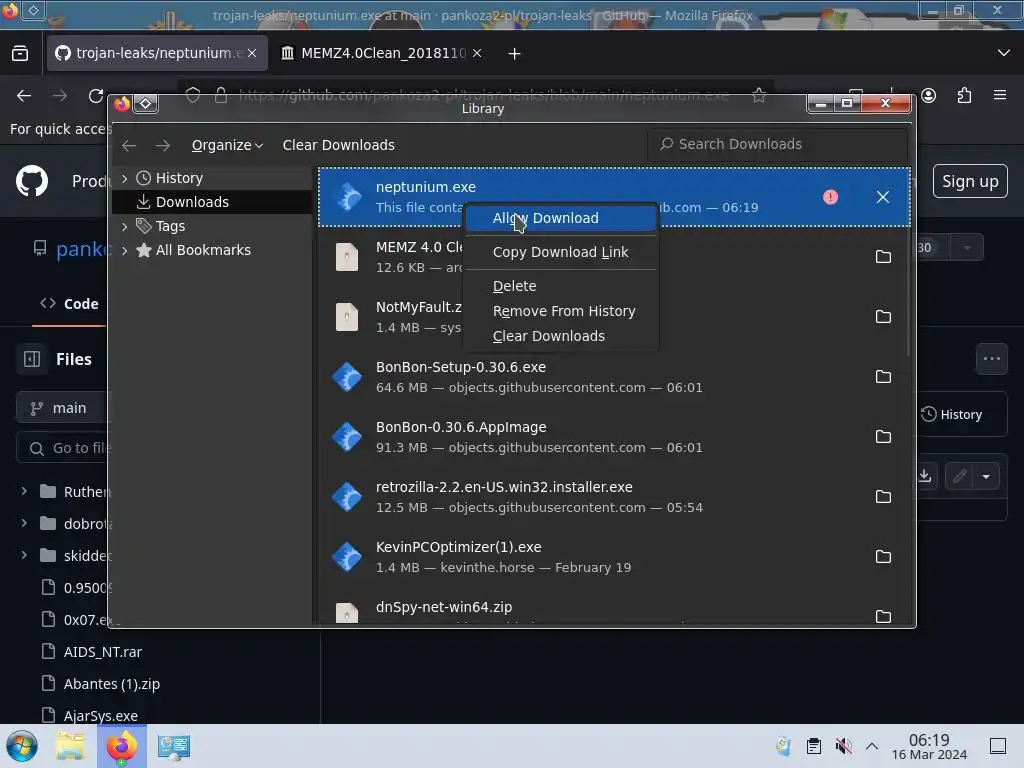Select Tags in Library sidebar
The width and height of the screenshot is (1024, 768).
pos(170,226)
